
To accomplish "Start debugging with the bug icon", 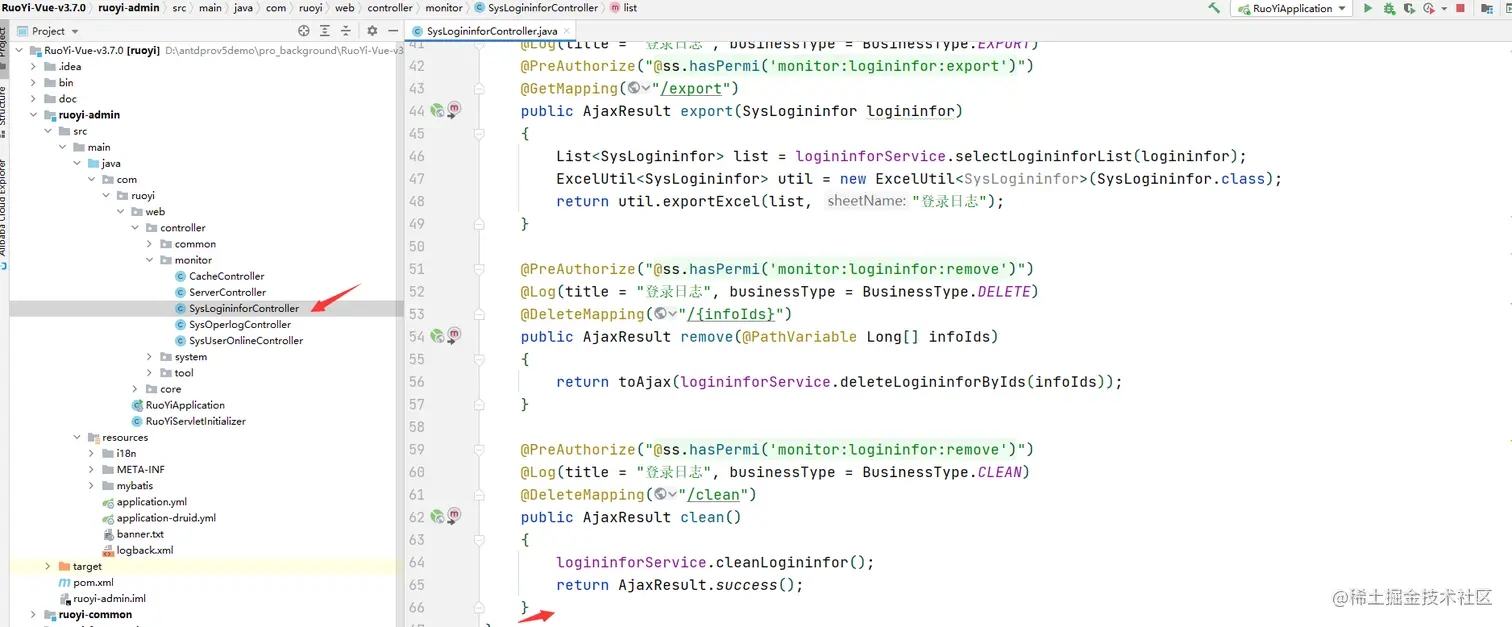I will pyautogui.click(x=1389, y=8).
